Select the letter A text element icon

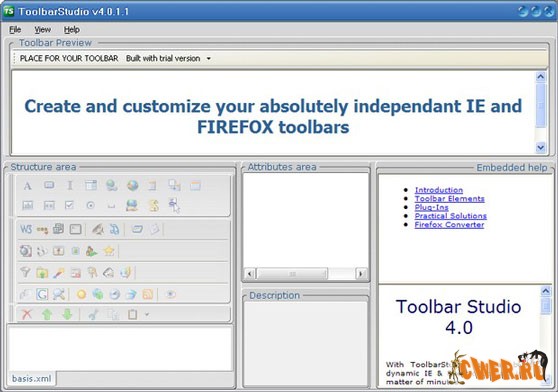point(27,186)
